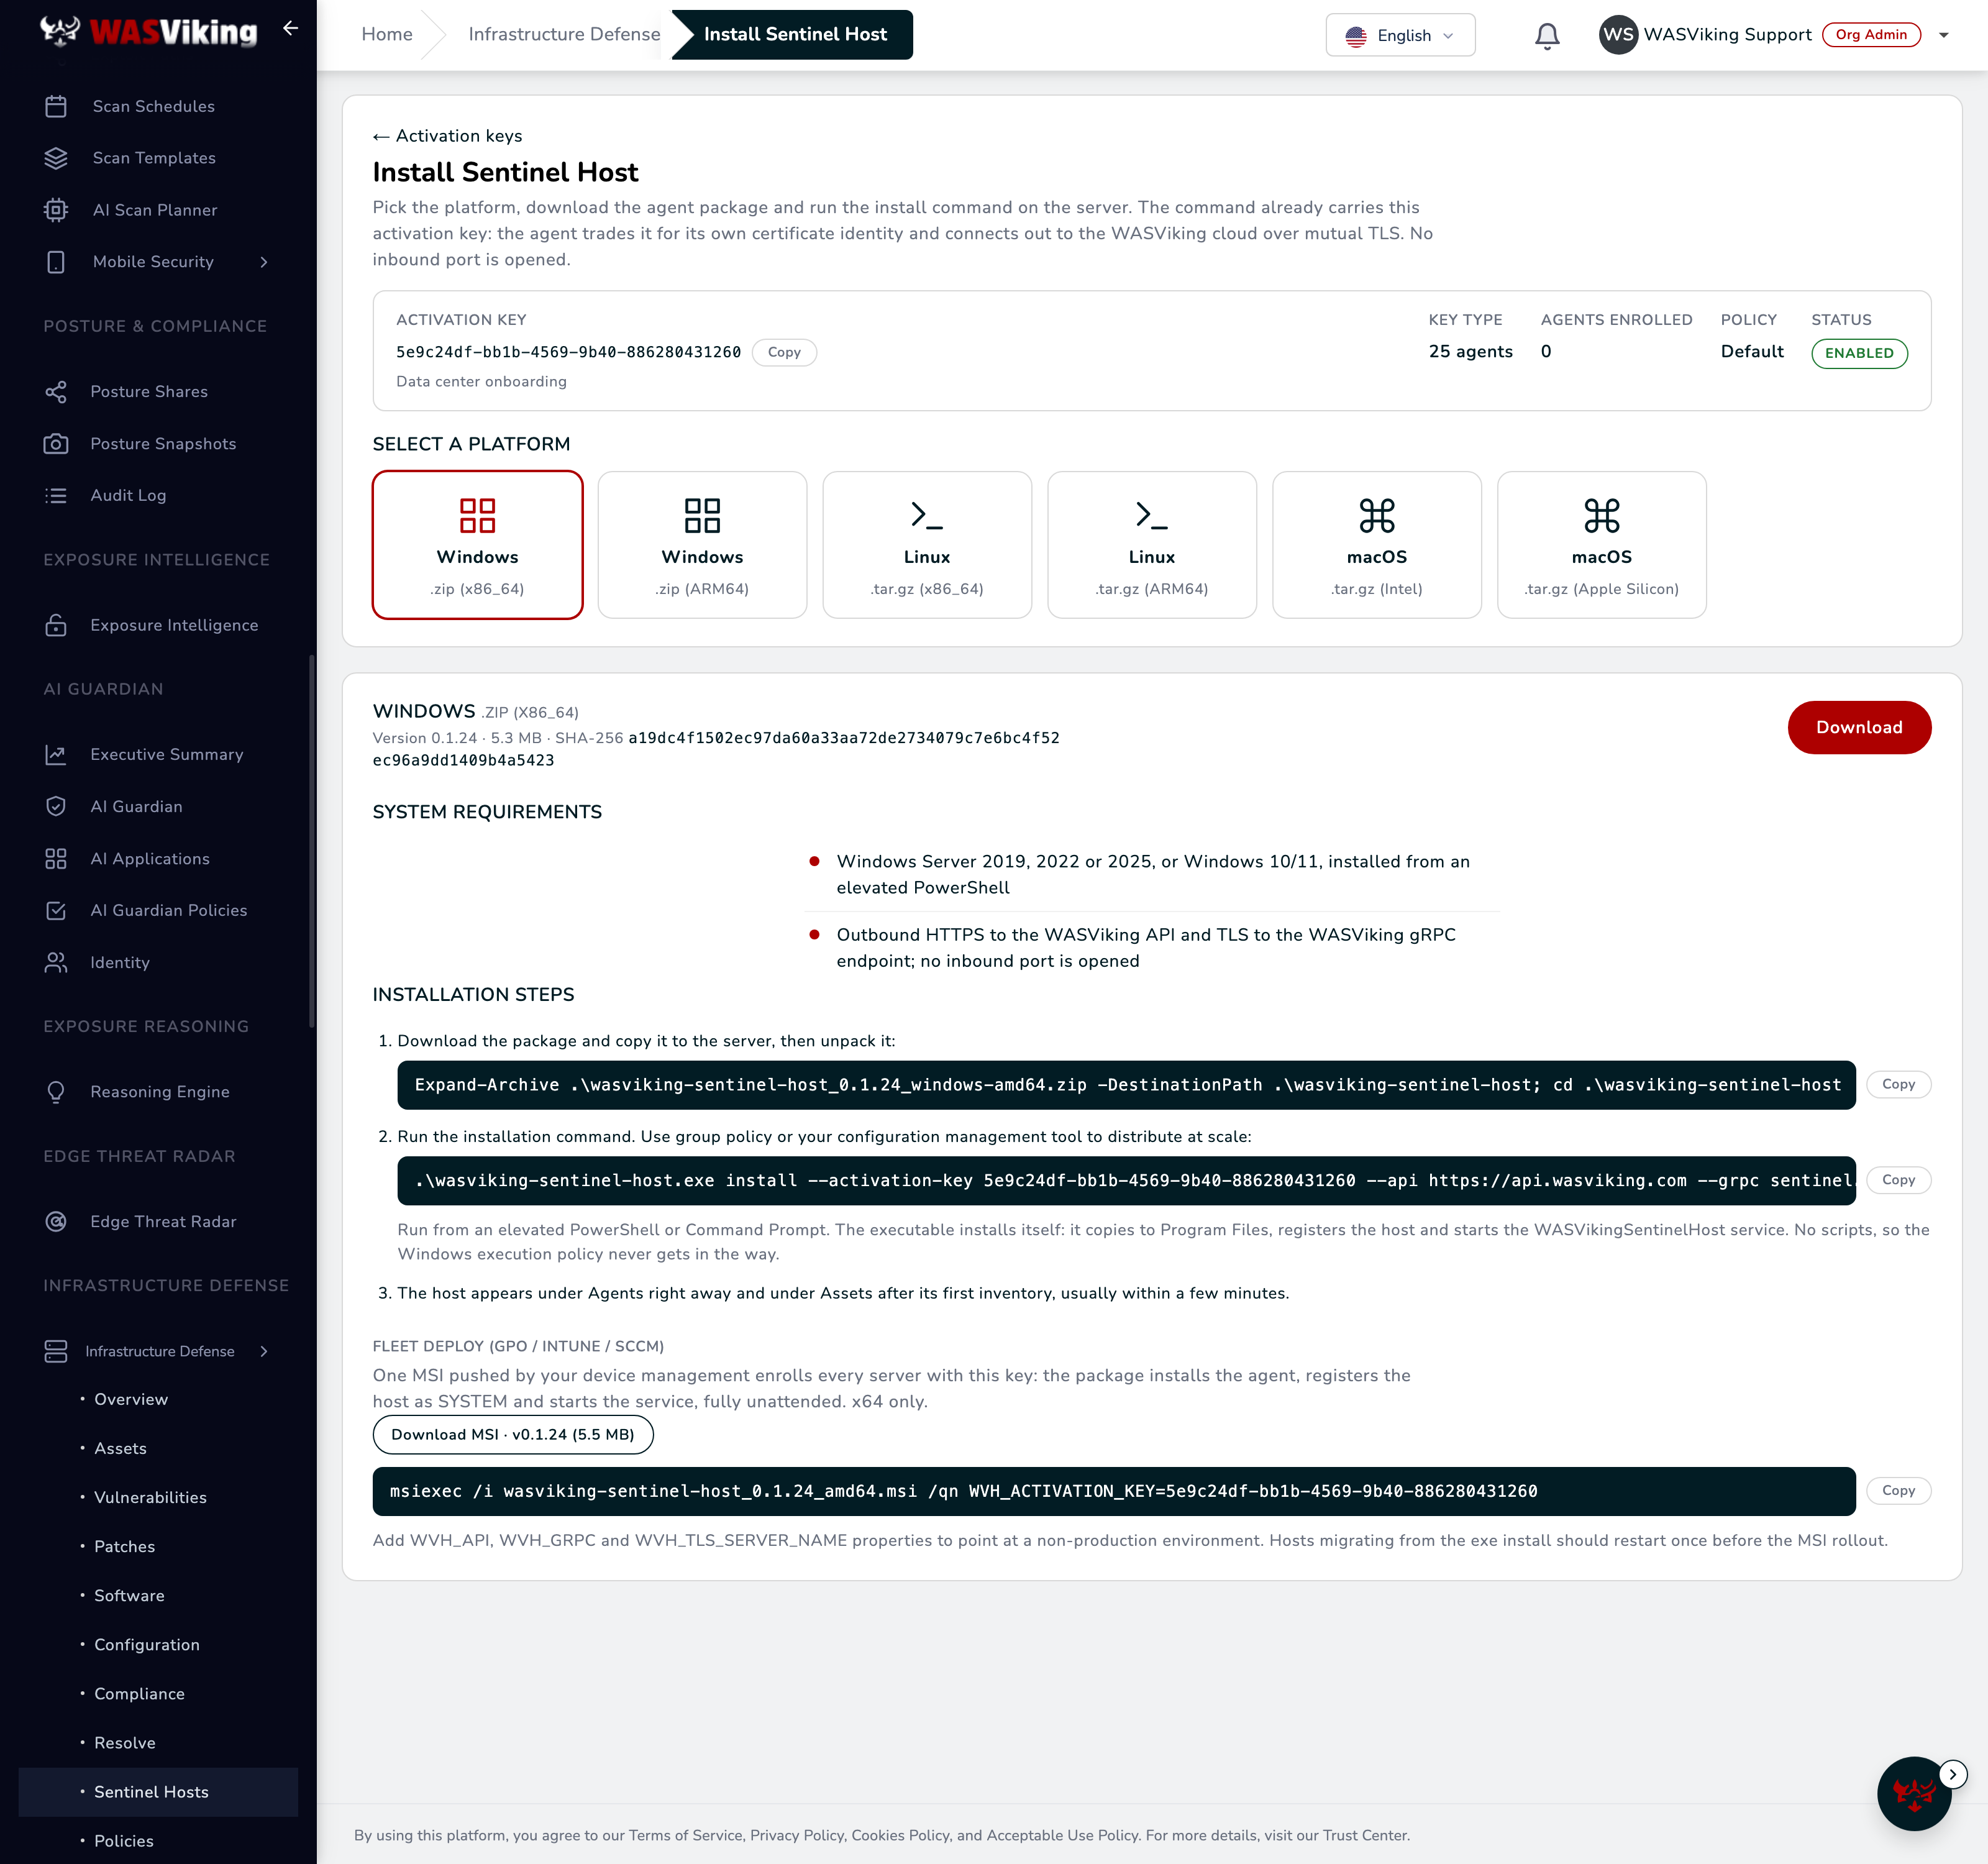This screenshot has width=1988, height=1864.
Task: Open Configuration in sidebar
Action: (147, 1645)
